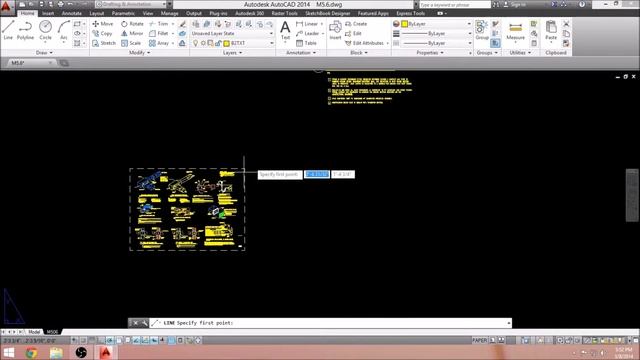Select the Arc tool
640x360 pixels.
64,30
